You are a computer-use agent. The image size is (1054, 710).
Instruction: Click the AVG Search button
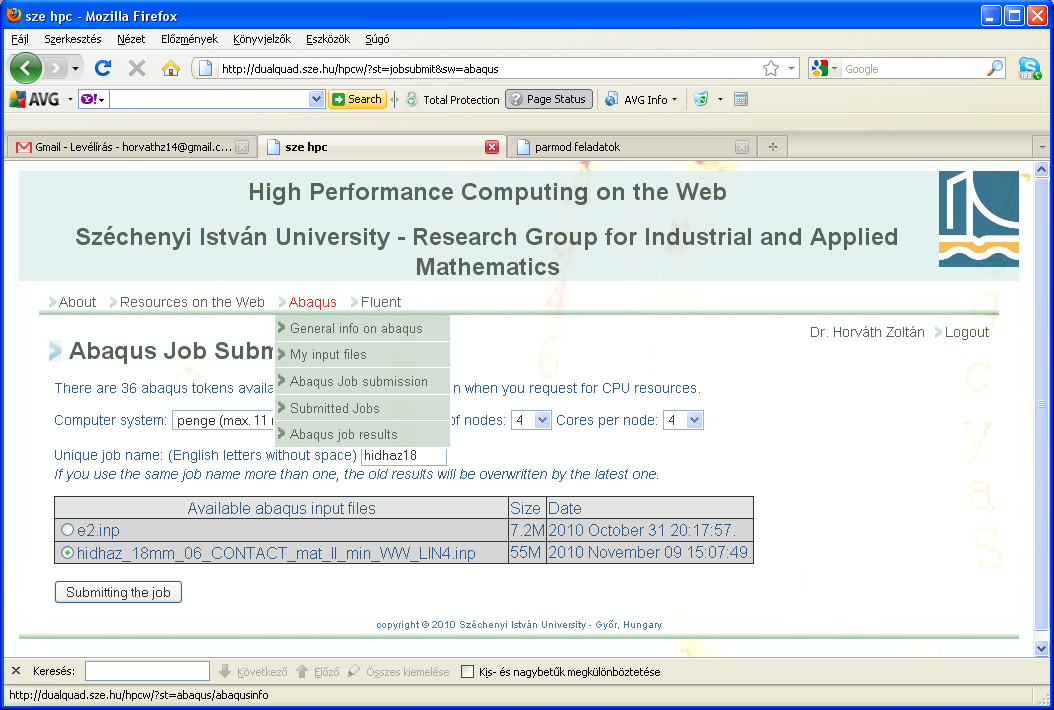(358, 100)
